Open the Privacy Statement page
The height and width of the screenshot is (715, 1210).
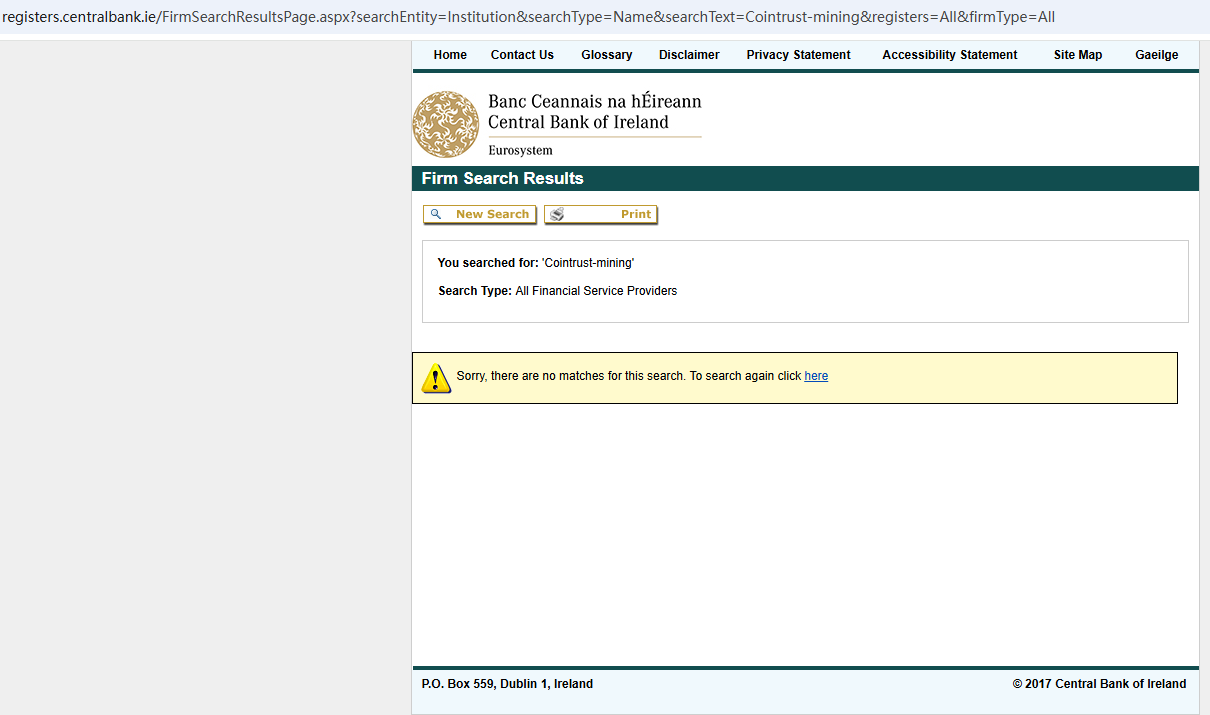[x=798, y=55]
